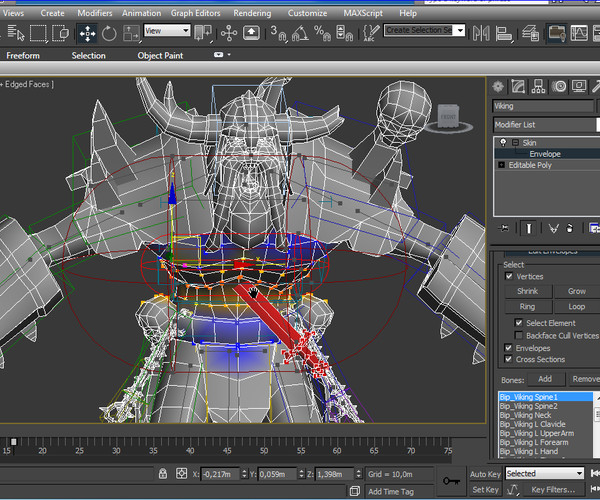The image size is (600, 500).
Task: Uncheck the Cross Sections checkbox
Action: [508, 359]
